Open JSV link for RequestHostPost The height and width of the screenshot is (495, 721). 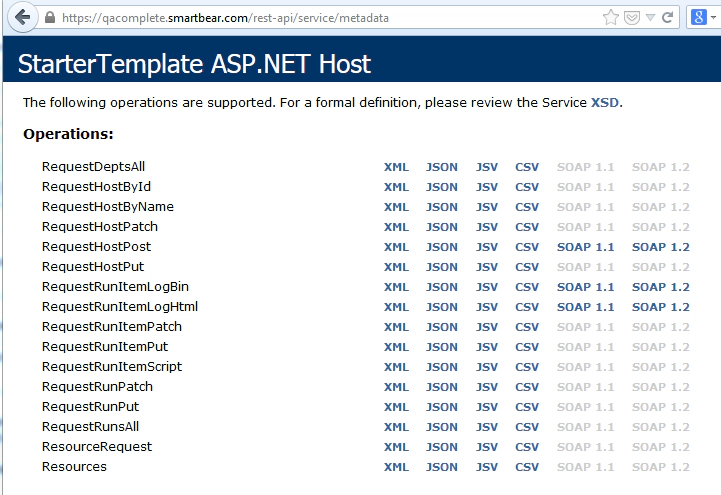coord(487,247)
